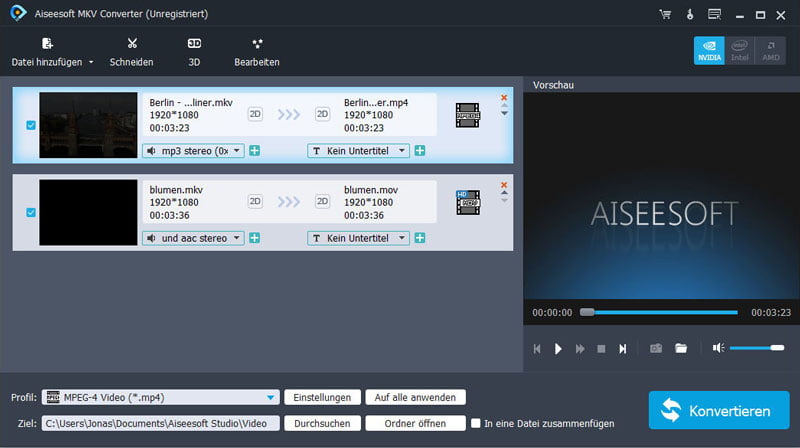Add subtitle to blumen.mkv
800x448 pixels.
click(420, 238)
